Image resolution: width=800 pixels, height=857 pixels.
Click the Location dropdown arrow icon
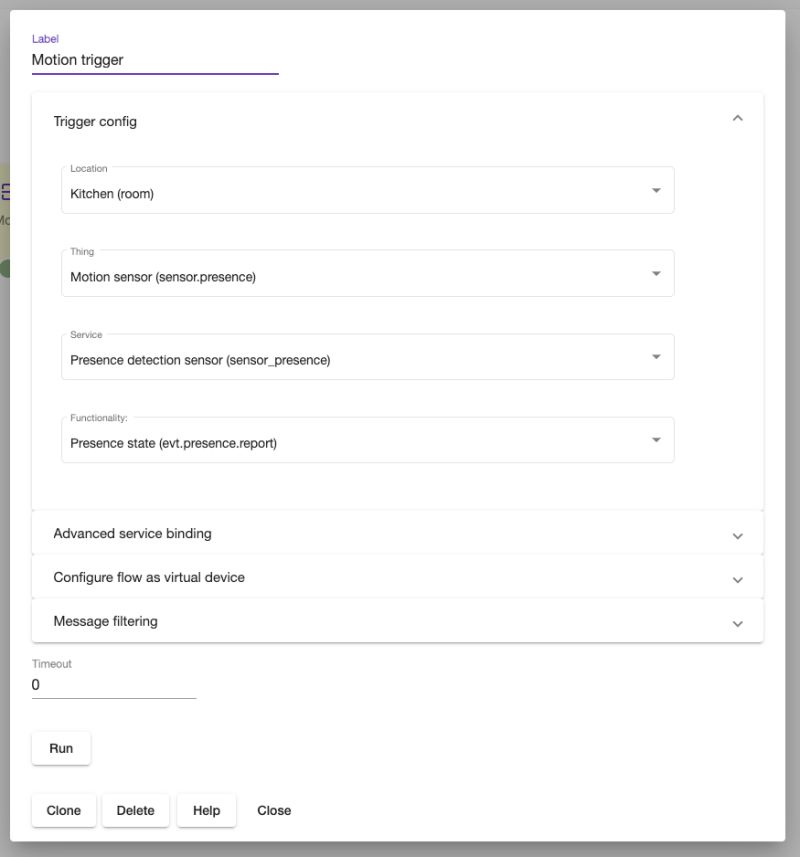656,190
